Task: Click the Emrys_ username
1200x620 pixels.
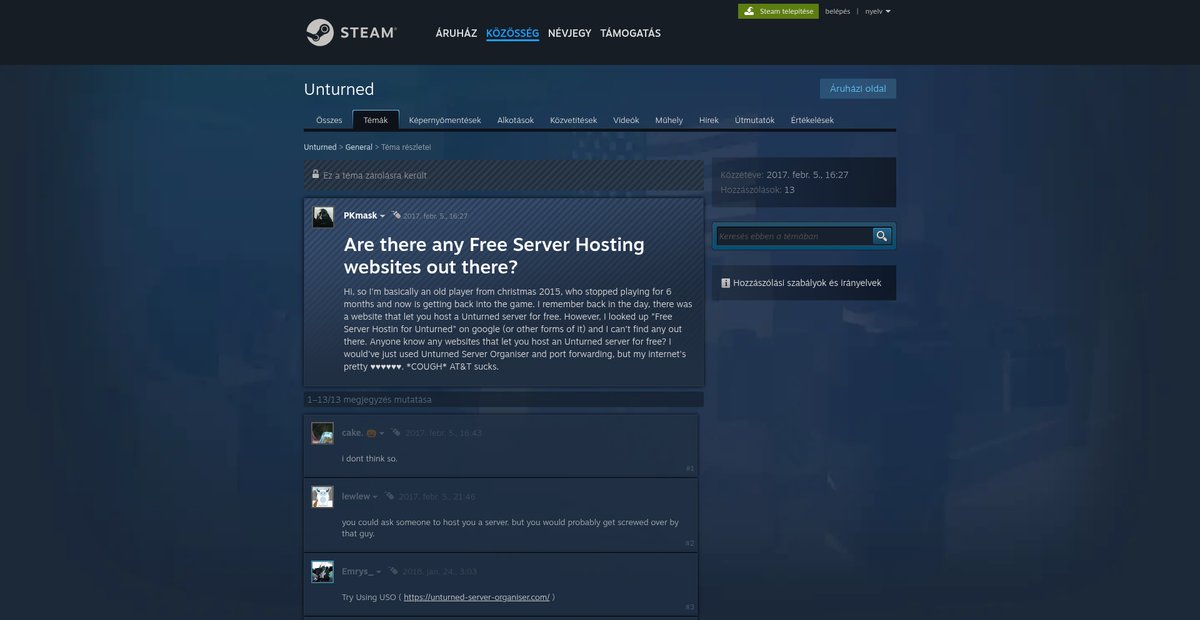Action: point(358,572)
